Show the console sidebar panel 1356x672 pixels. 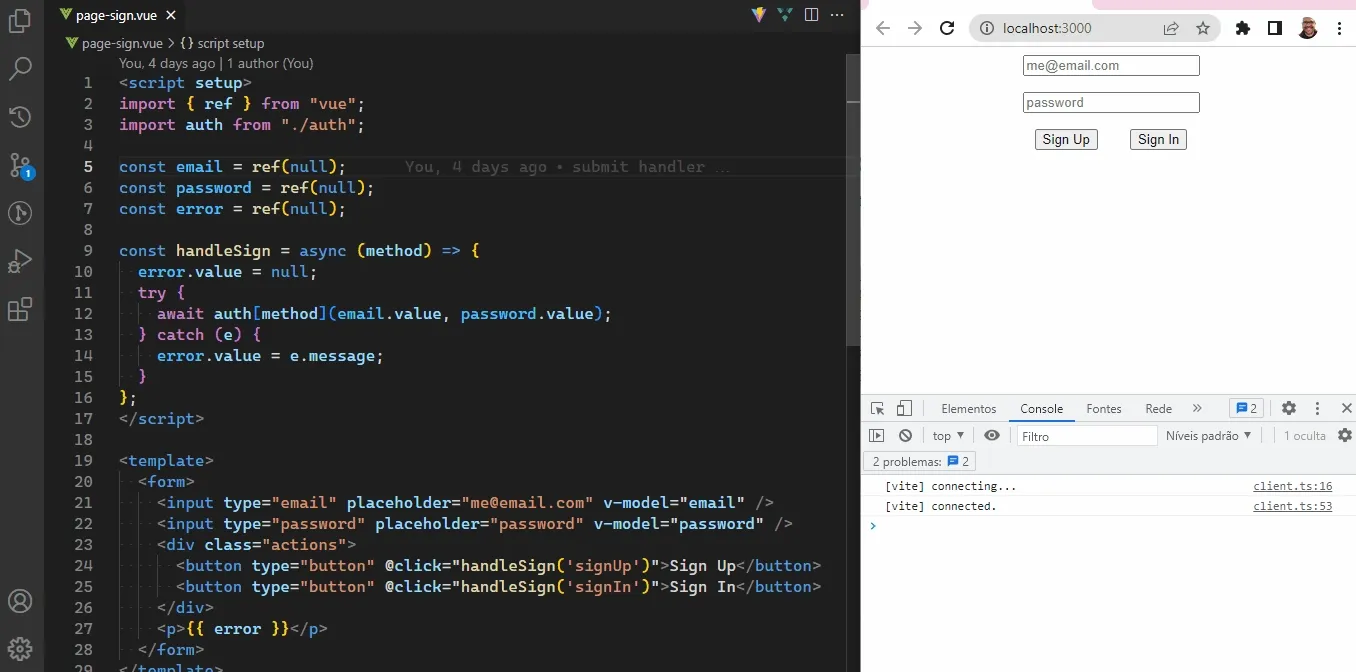[x=876, y=434]
